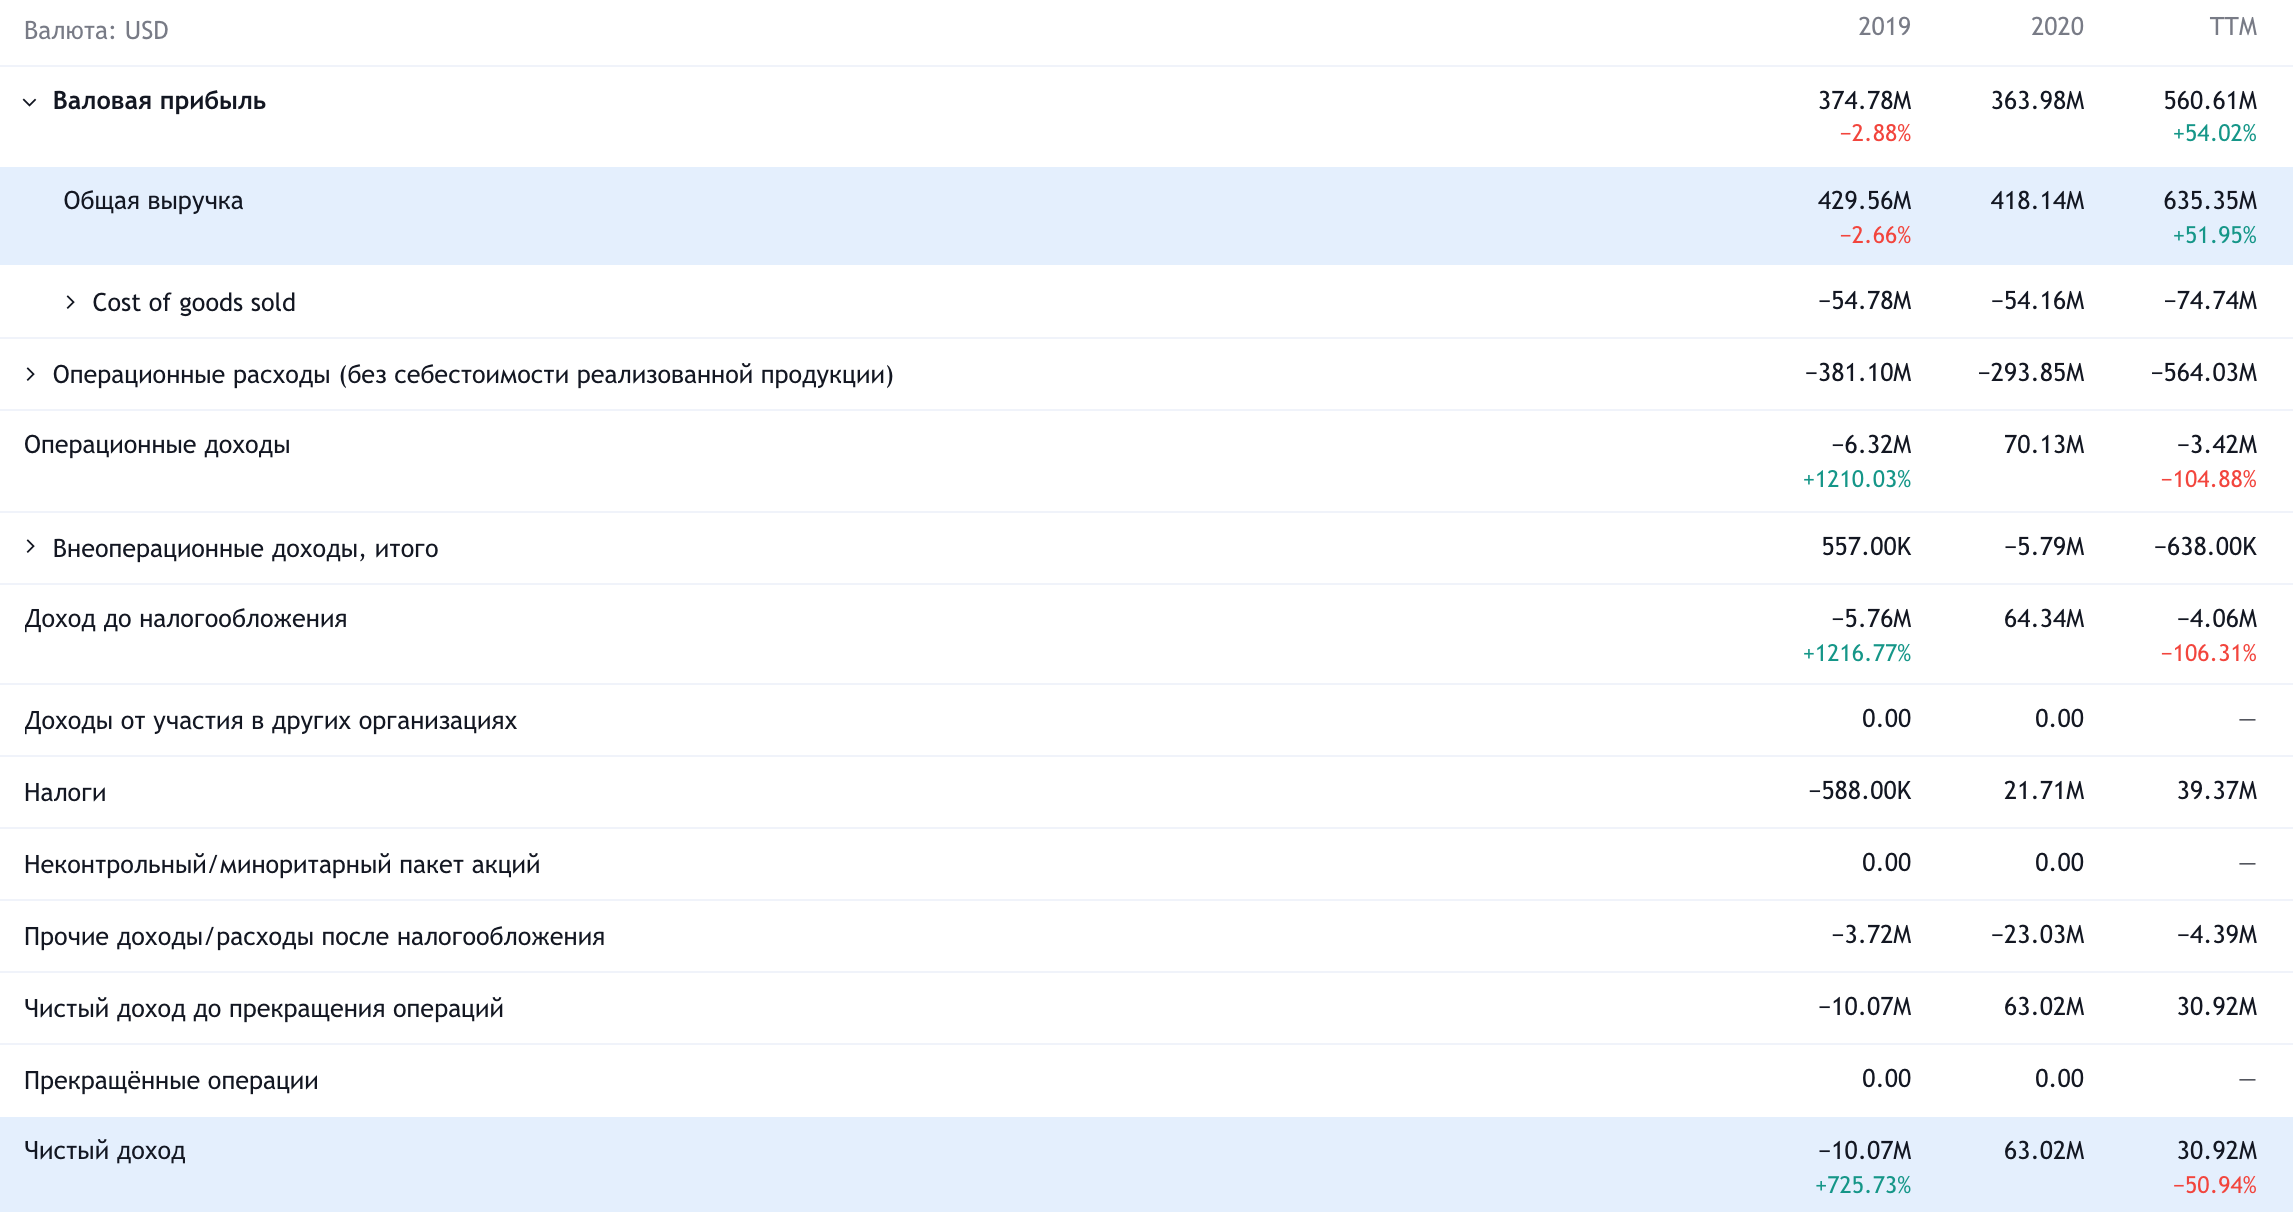This screenshot has height=1212, width=2293.
Task: Click taxes value −588.00K
Action: tap(1859, 791)
